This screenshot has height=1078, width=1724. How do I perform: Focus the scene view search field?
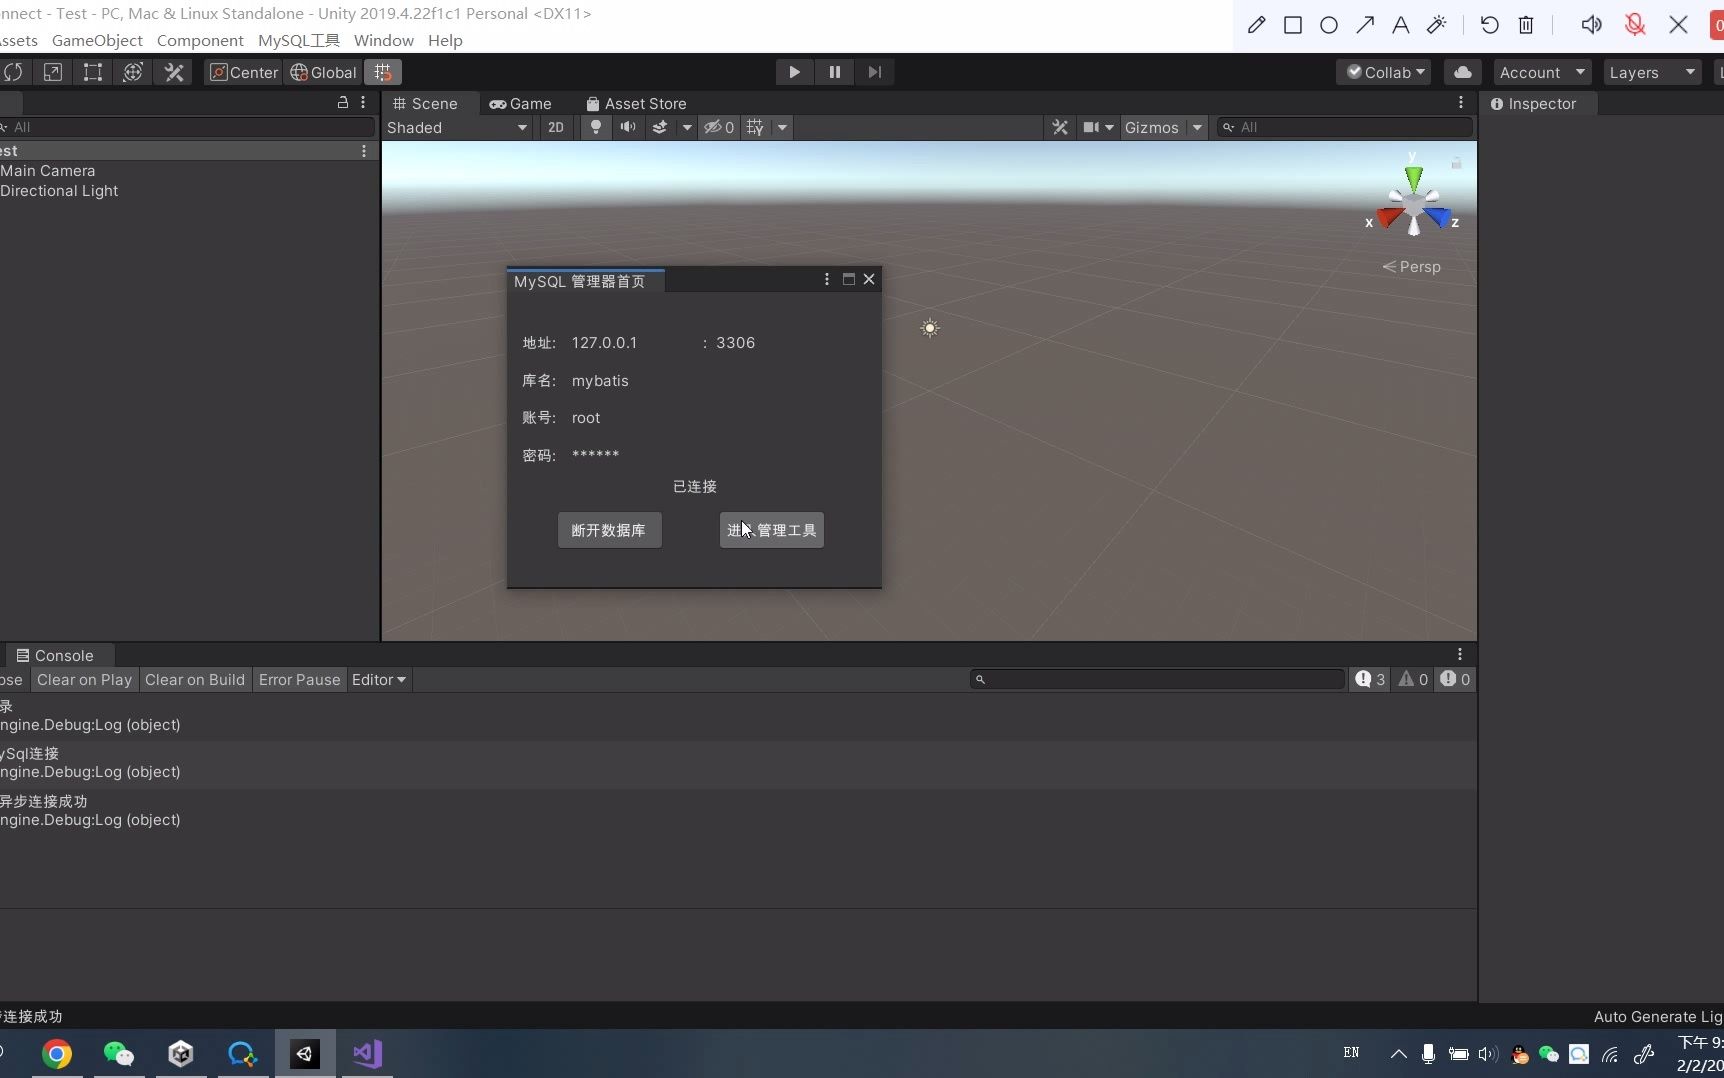click(1345, 127)
